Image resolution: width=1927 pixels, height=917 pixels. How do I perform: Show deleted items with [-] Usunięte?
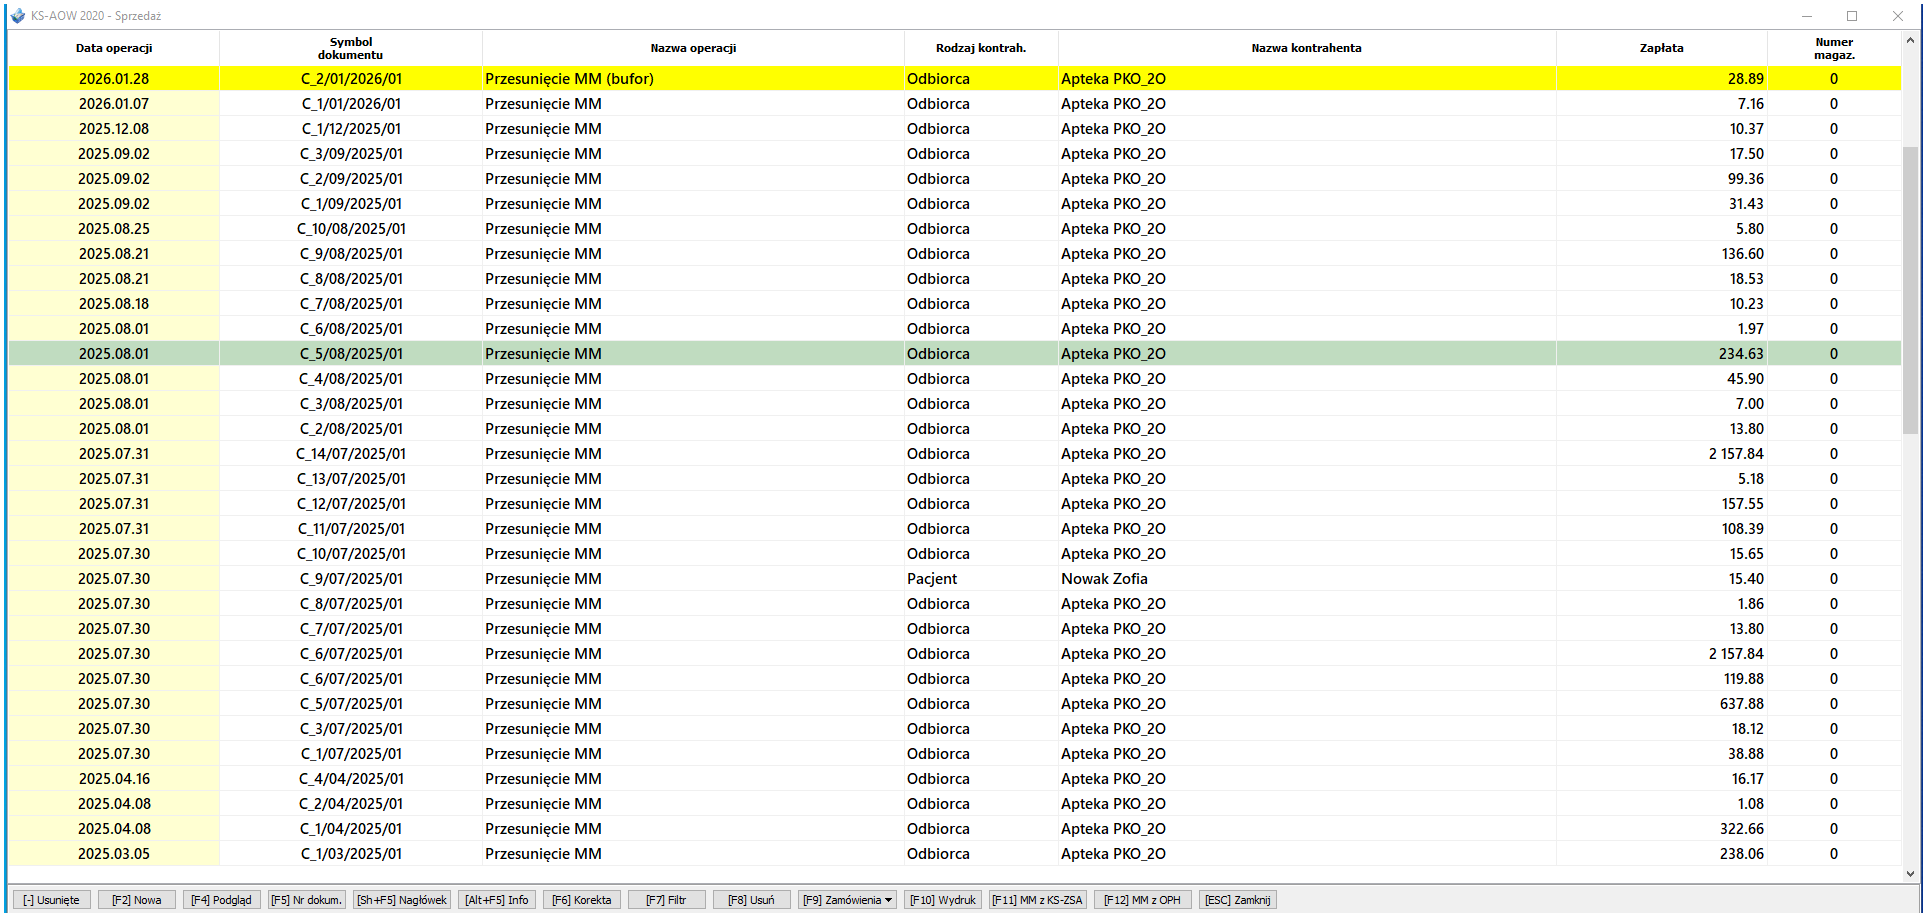tap(51, 900)
